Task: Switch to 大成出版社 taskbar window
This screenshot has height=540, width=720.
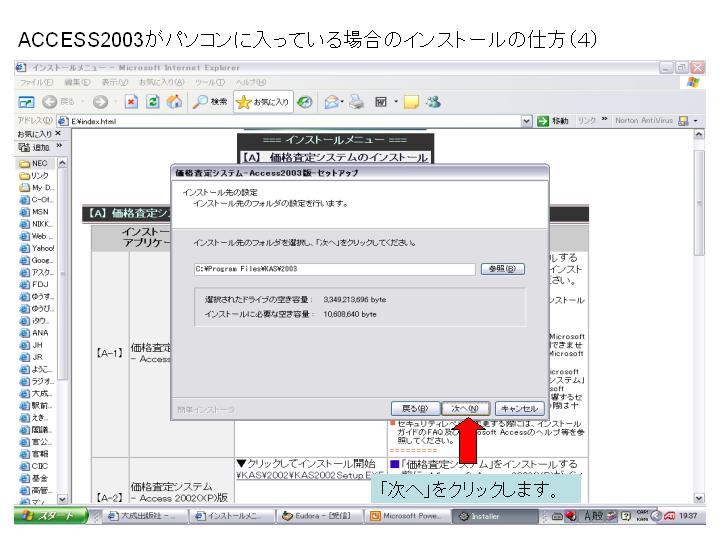Action: [145, 516]
